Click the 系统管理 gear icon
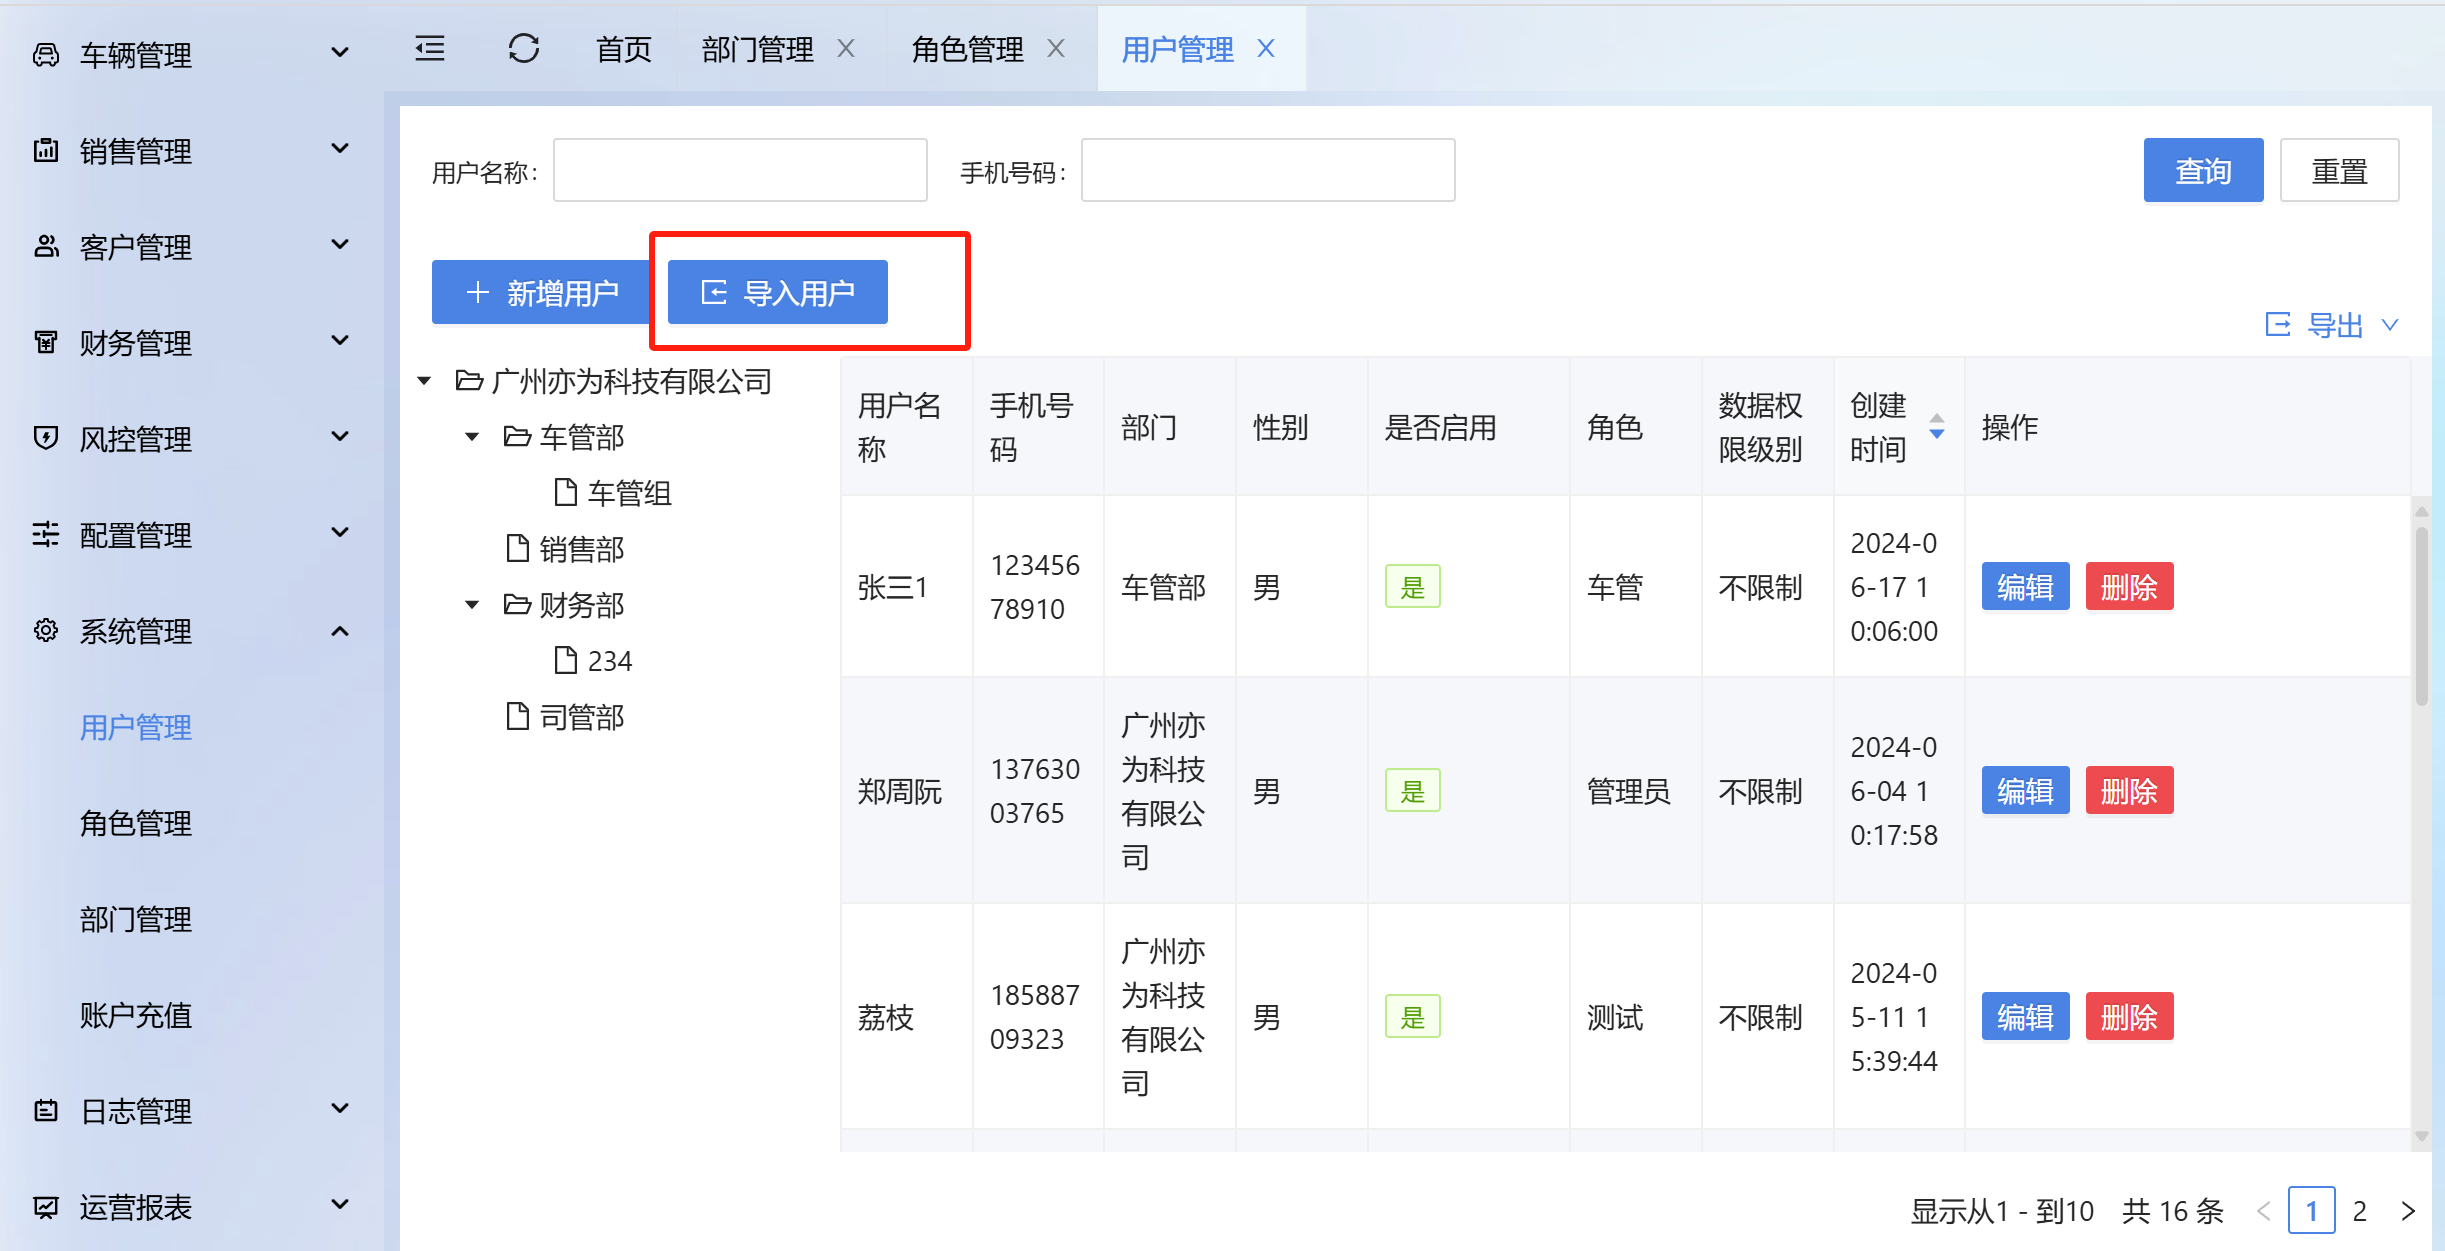 click(x=46, y=630)
